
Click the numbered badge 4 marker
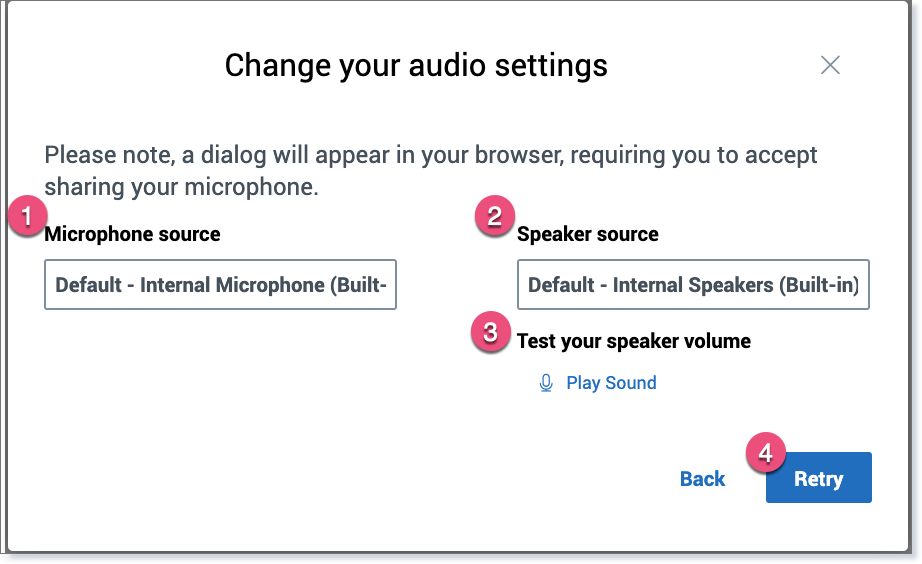pyautogui.click(x=766, y=454)
